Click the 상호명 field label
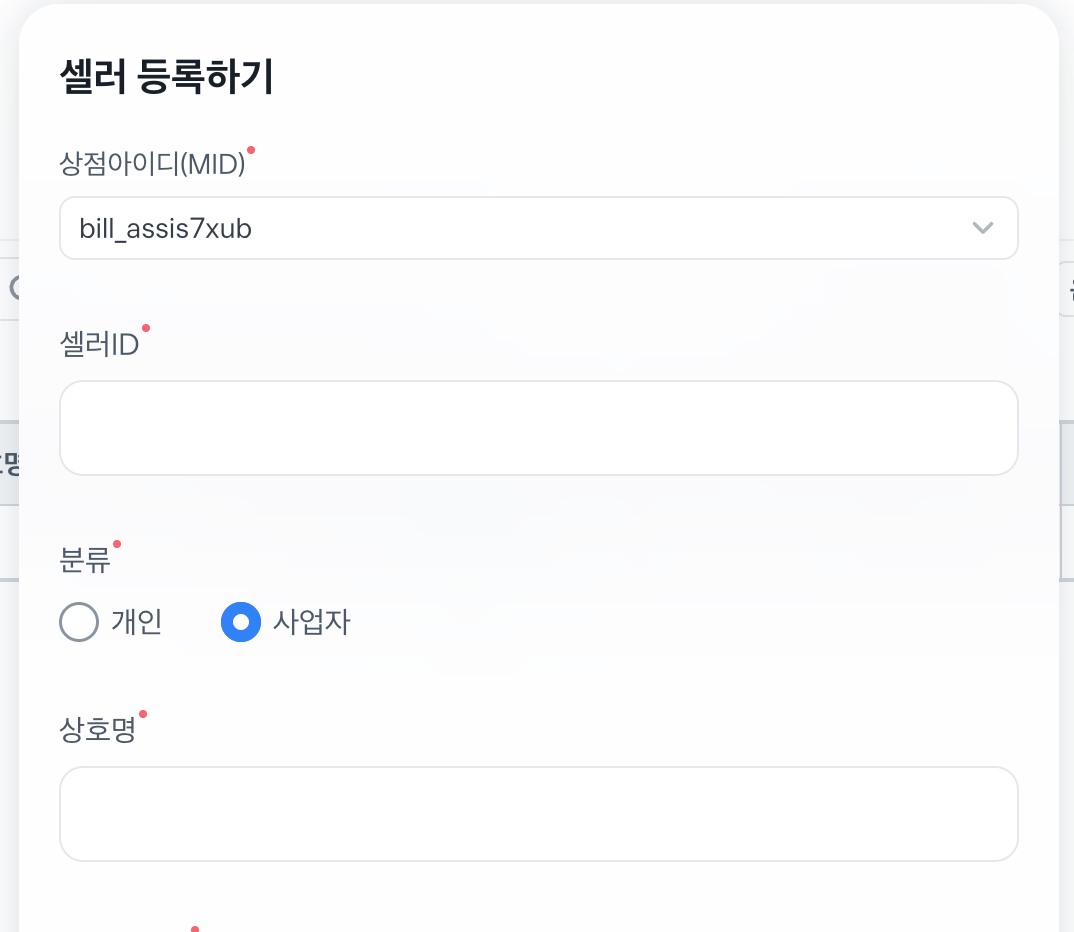This screenshot has width=1074, height=932. (x=98, y=731)
